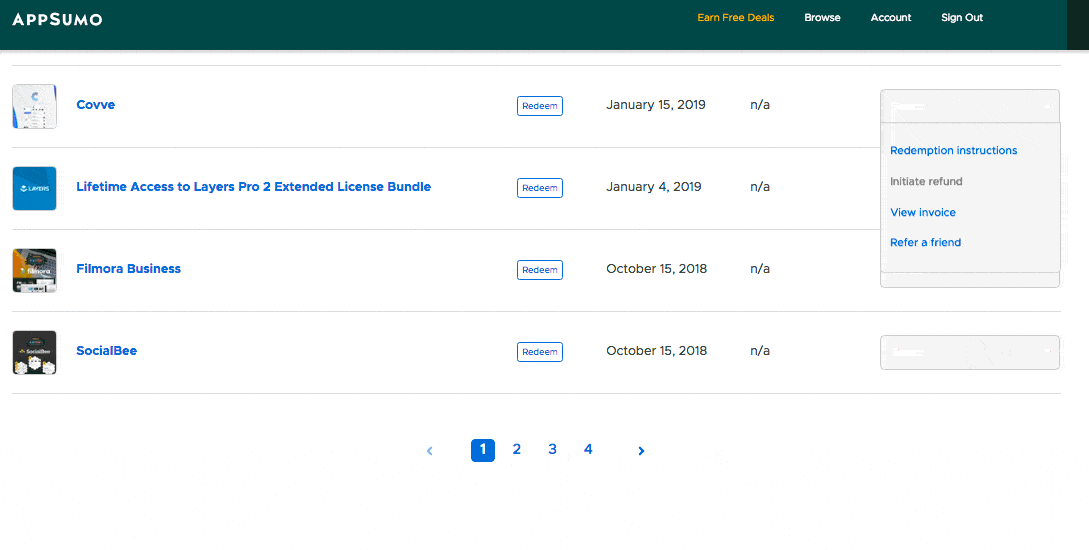
Task: Collapse the Covve actions dropdown
Action: tap(969, 106)
